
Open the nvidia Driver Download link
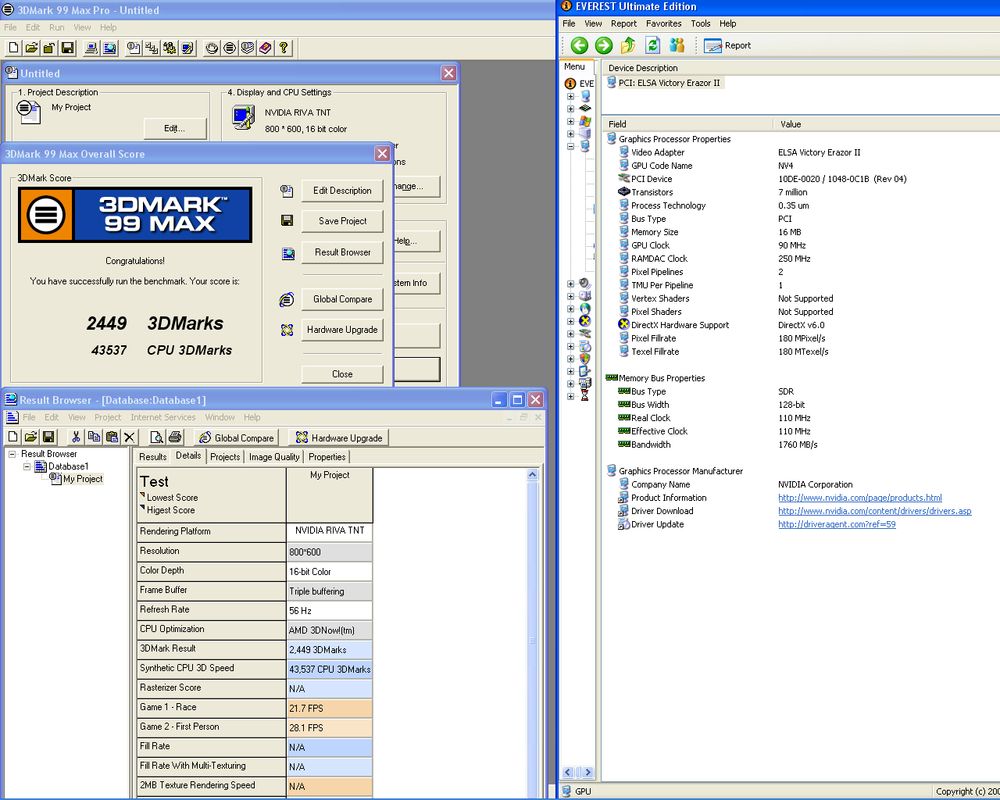(x=874, y=511)
